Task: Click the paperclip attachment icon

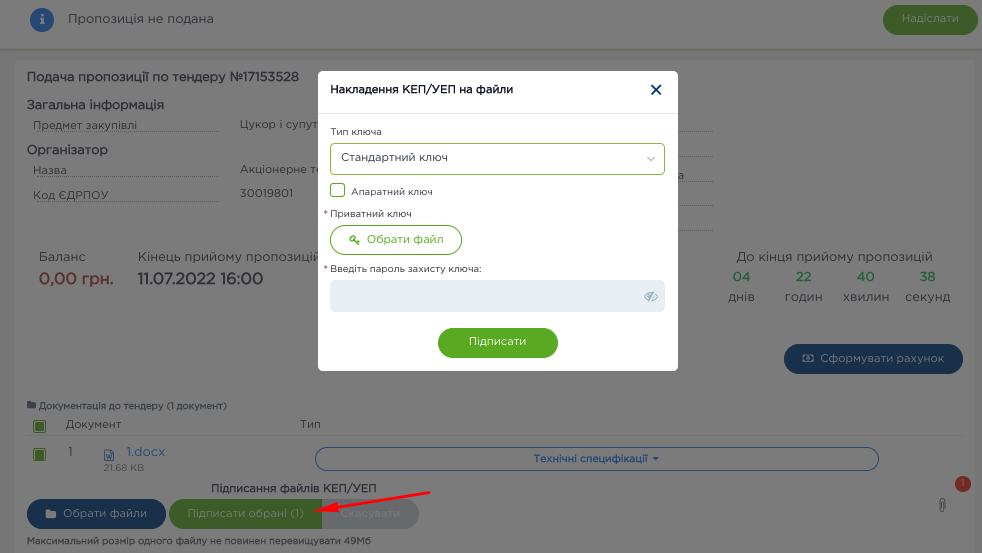Action: point(942,505)
